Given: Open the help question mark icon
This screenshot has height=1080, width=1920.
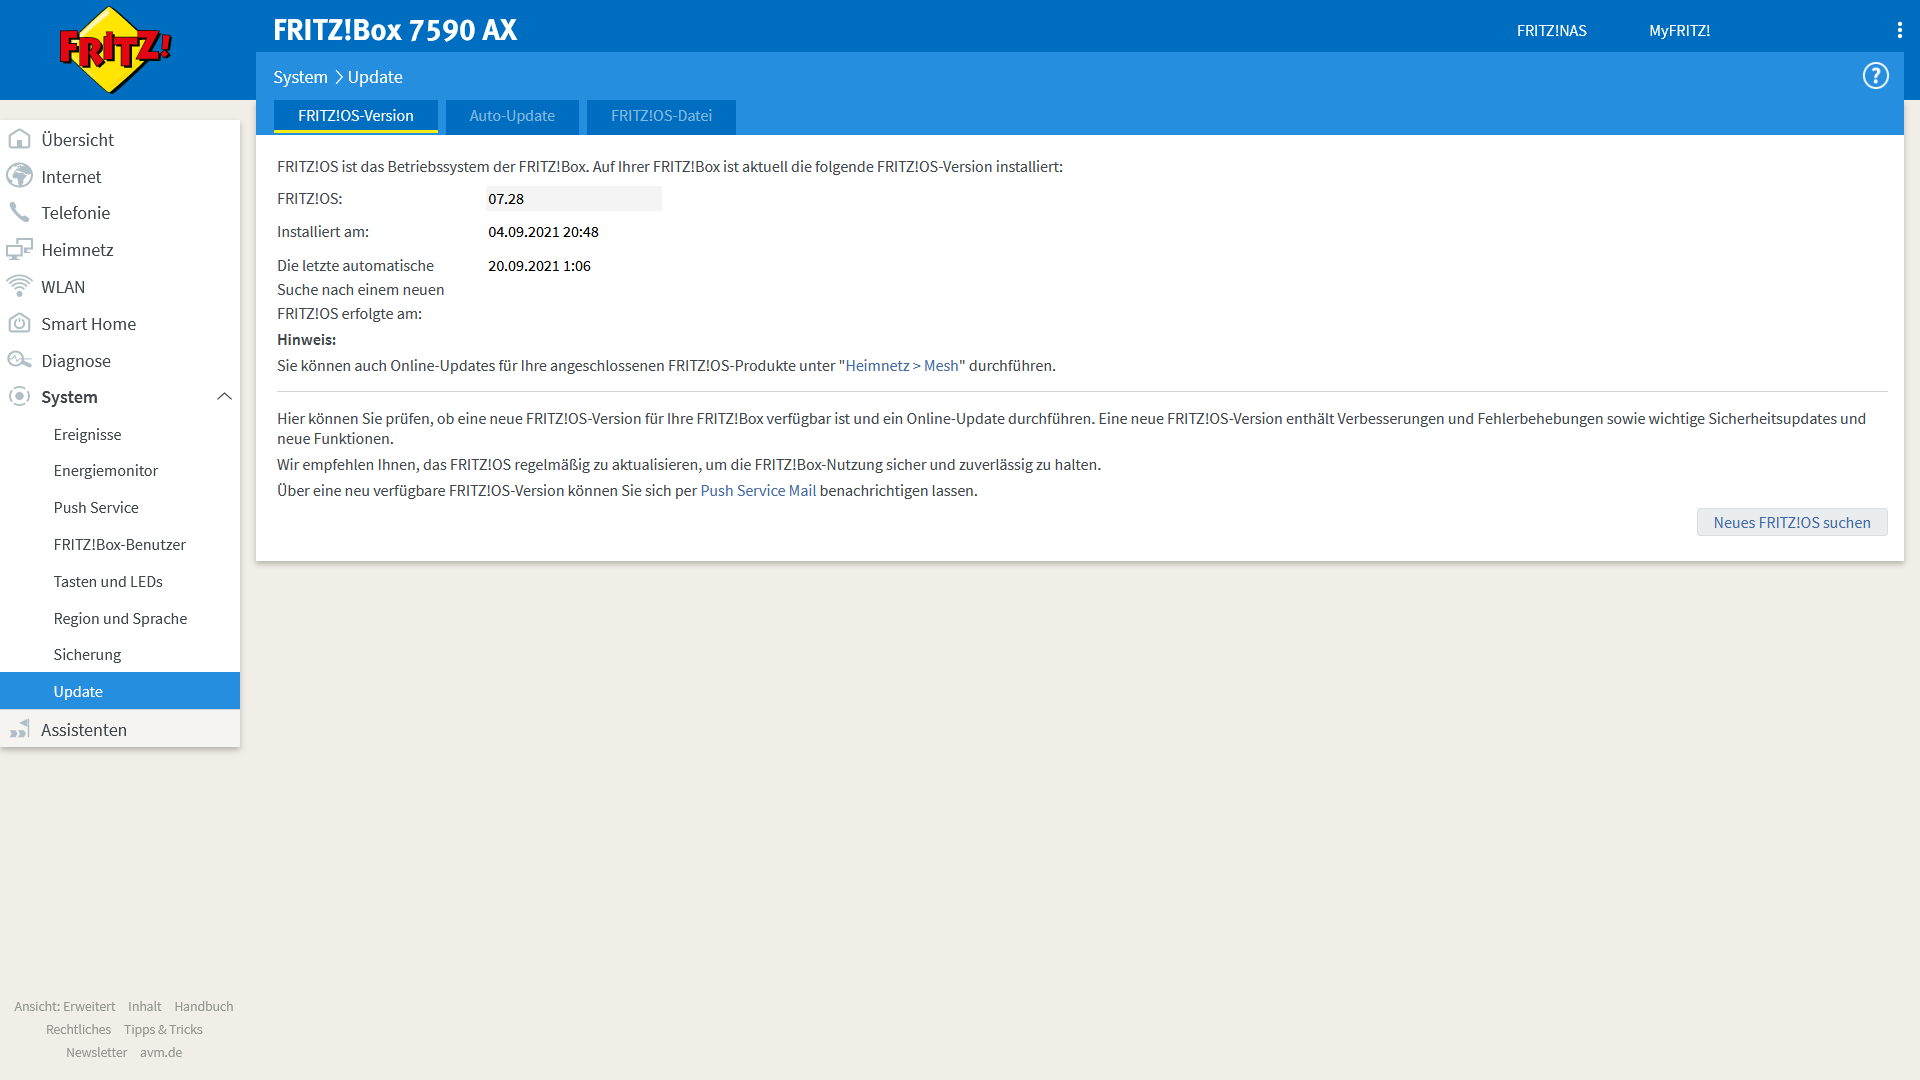Looking at the screenshot, I should point(1875,76).
